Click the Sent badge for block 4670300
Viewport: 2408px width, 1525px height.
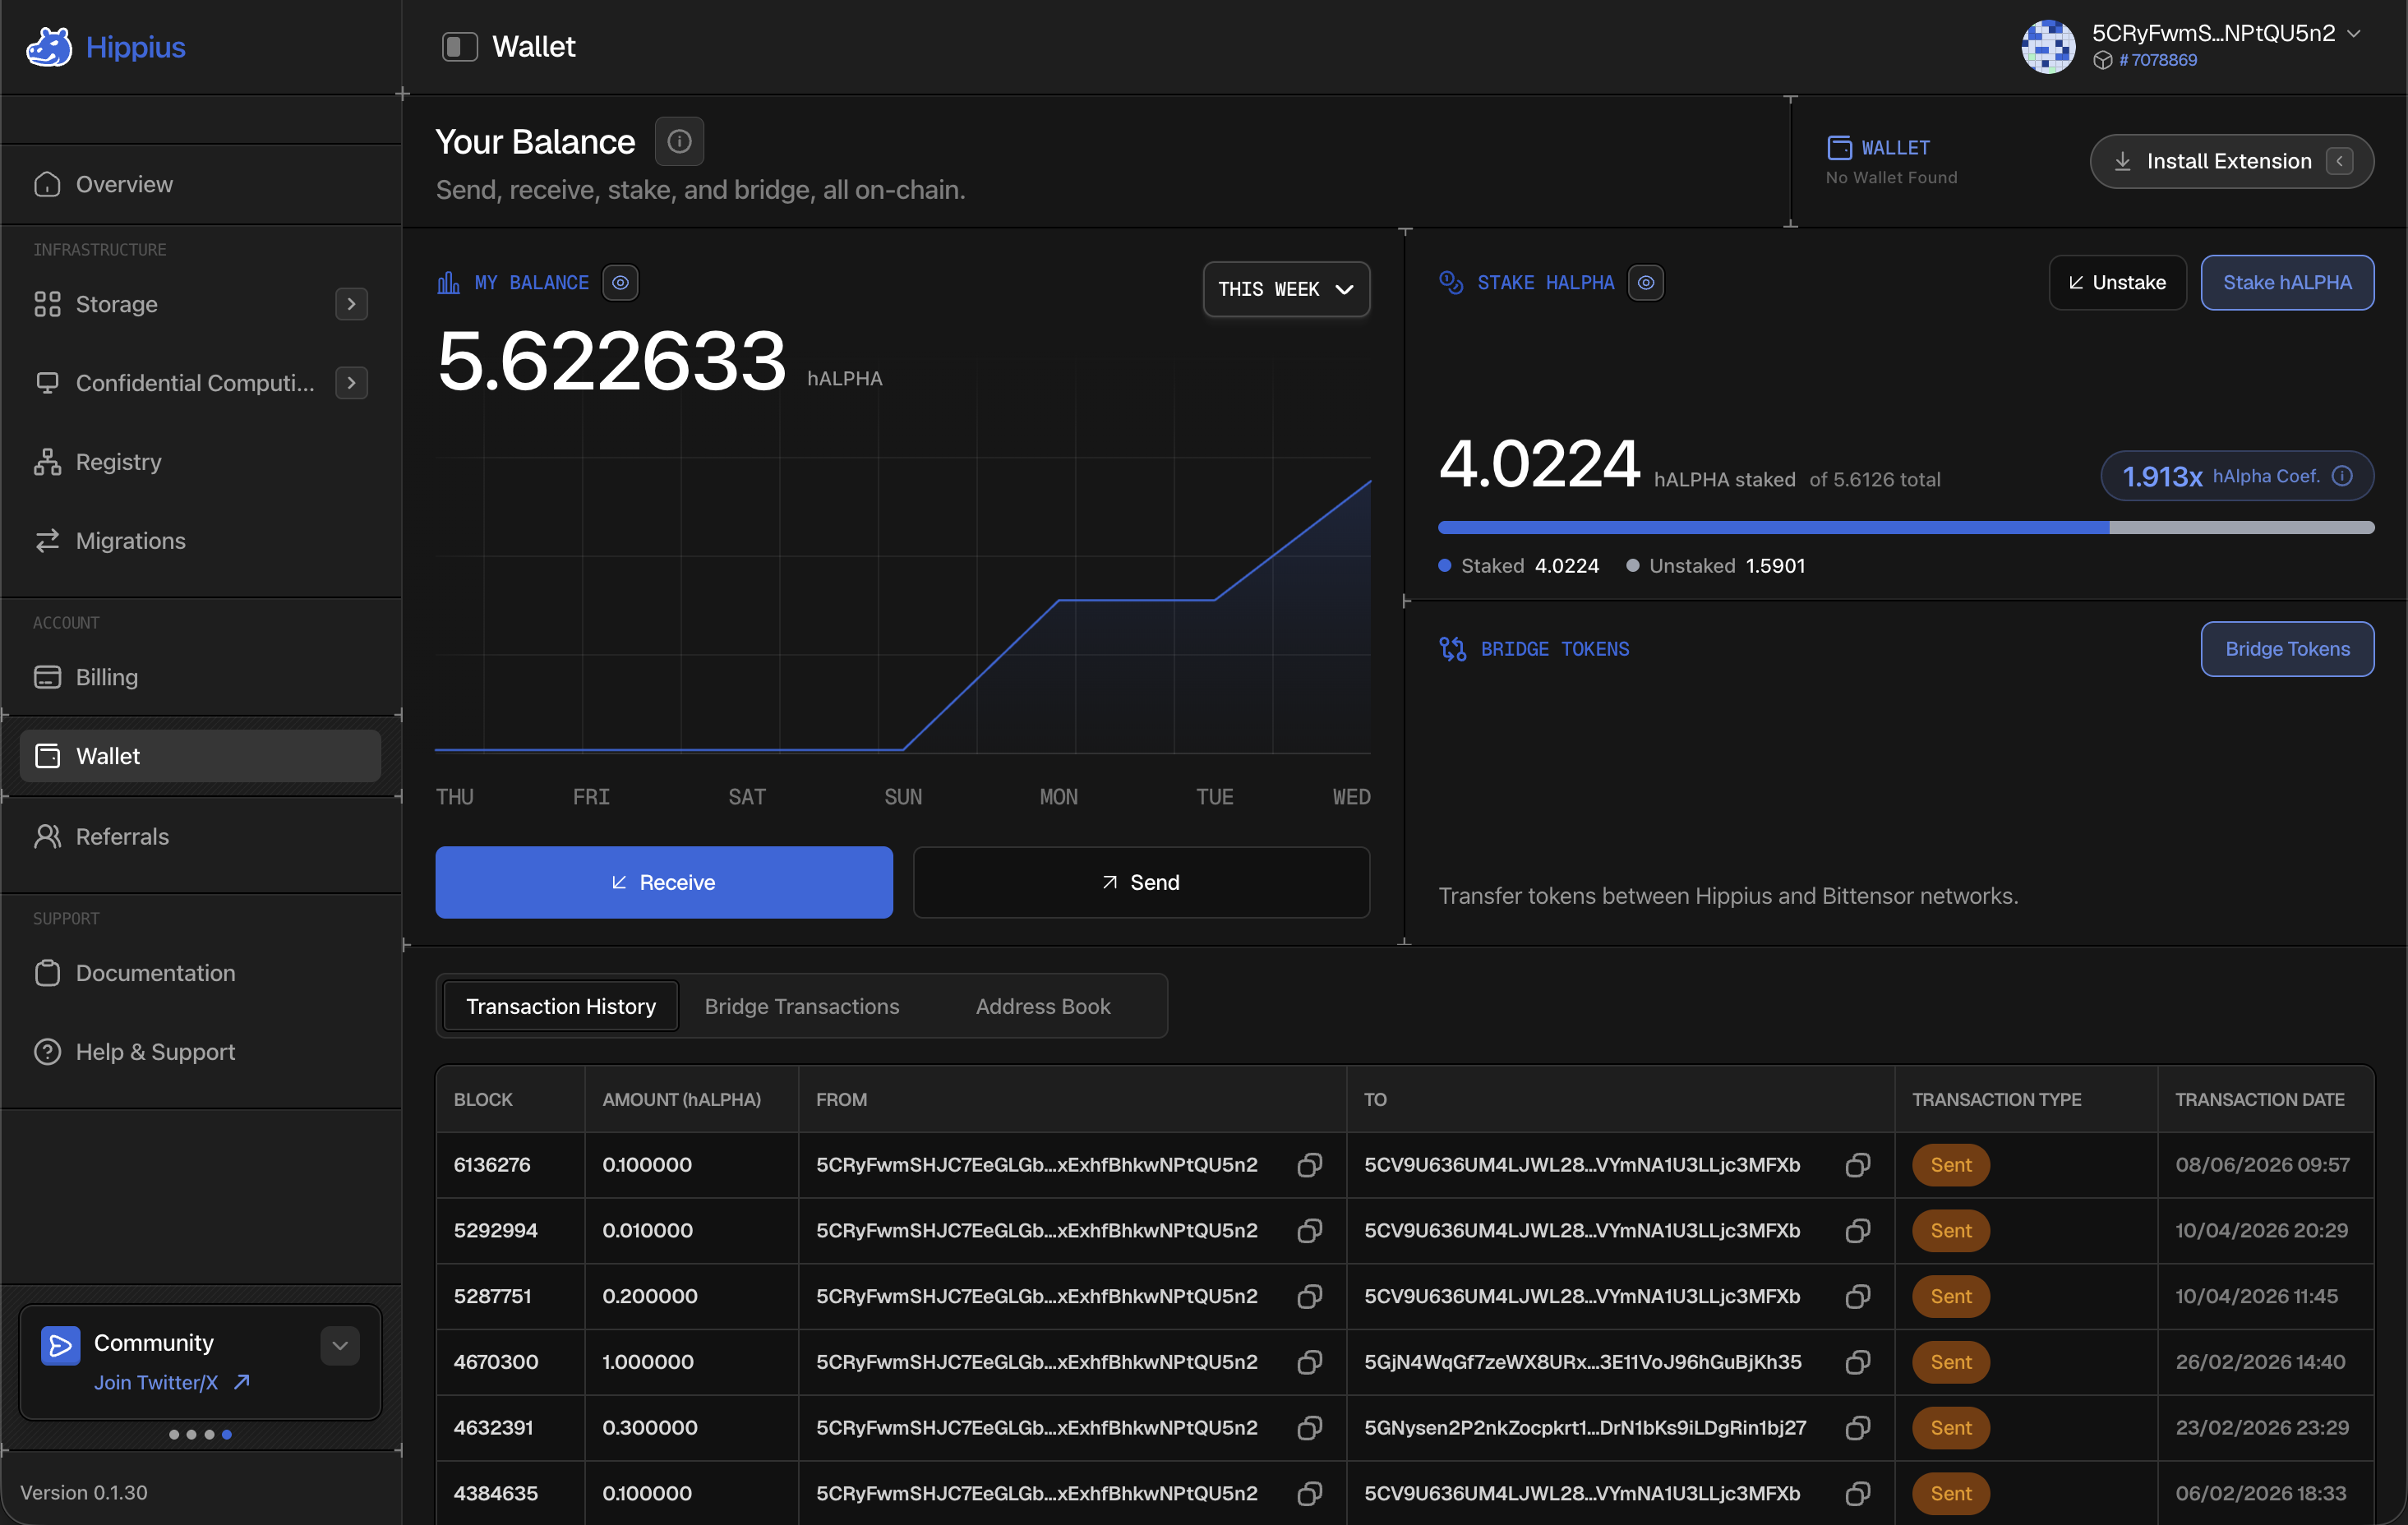click(1950, 1362)
